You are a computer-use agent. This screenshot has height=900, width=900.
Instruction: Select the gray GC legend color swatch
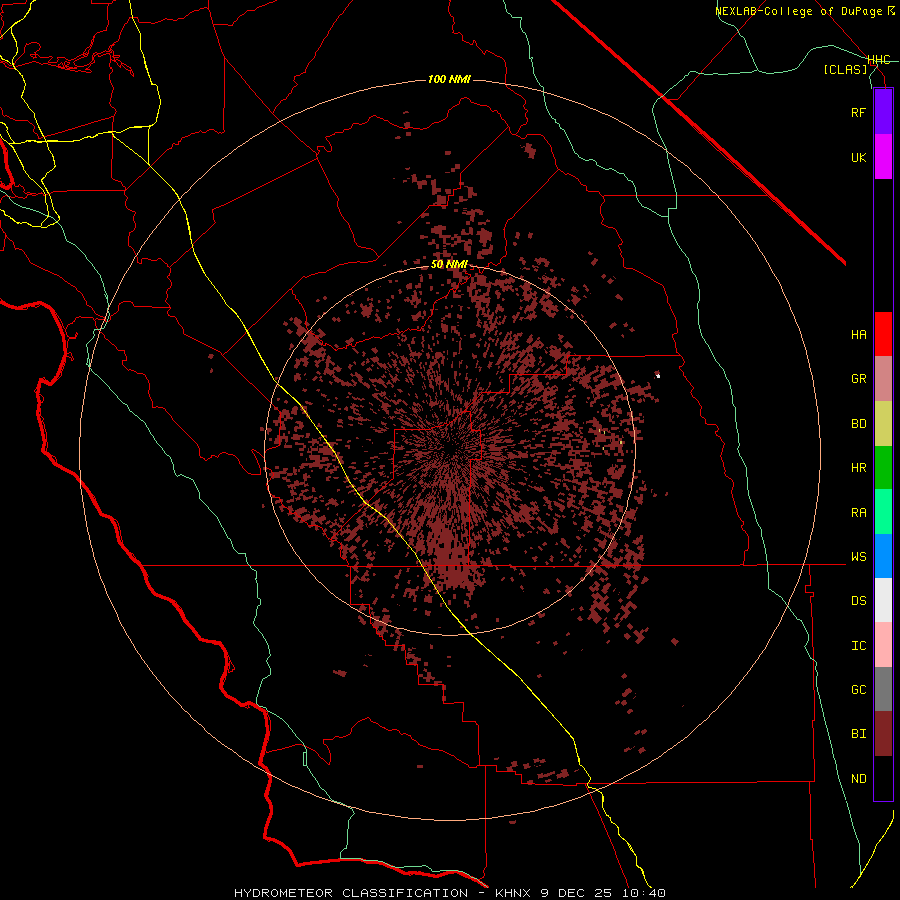click(883, 689)
